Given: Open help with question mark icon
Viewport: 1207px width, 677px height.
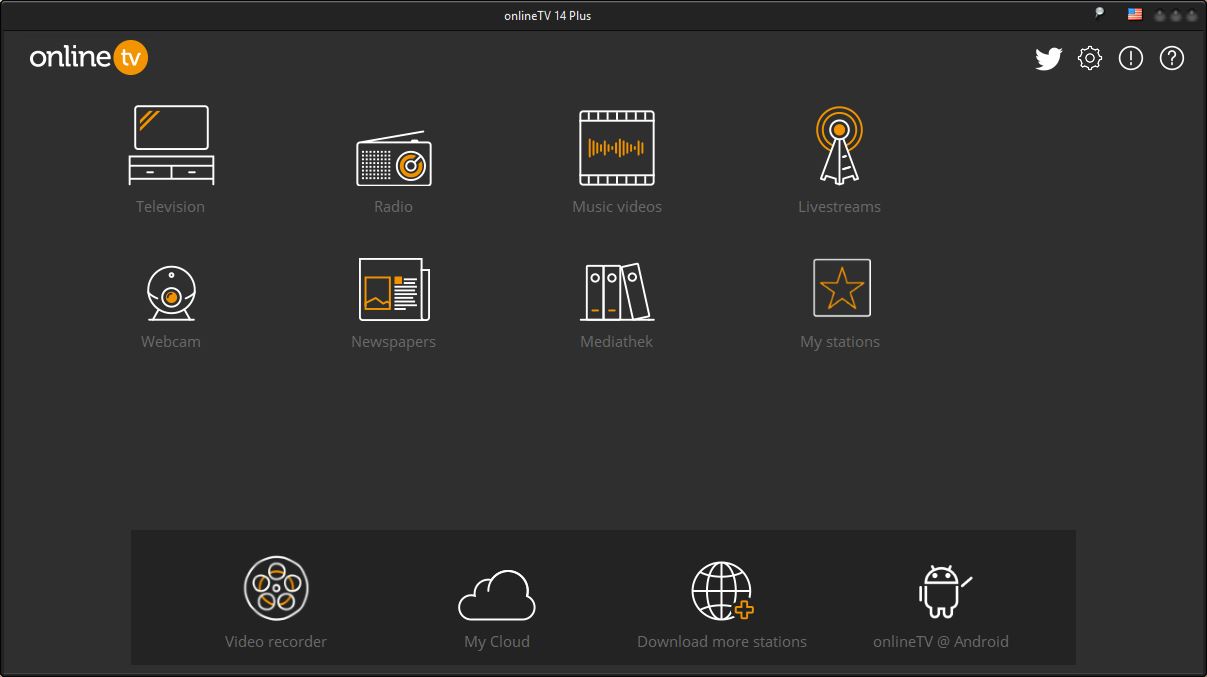Looking at the screenshot, I should click(1171, 59).
